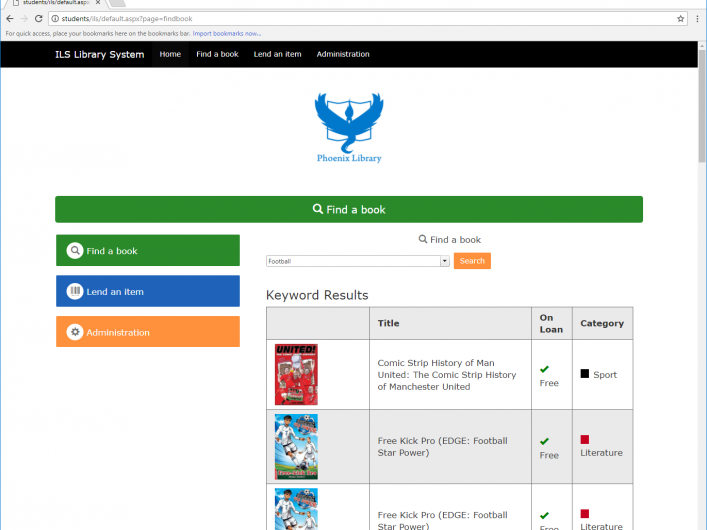The width and height of the screenshot is (707, 530).
Task: Click the orange Search button
Action: tap(472, 261)
